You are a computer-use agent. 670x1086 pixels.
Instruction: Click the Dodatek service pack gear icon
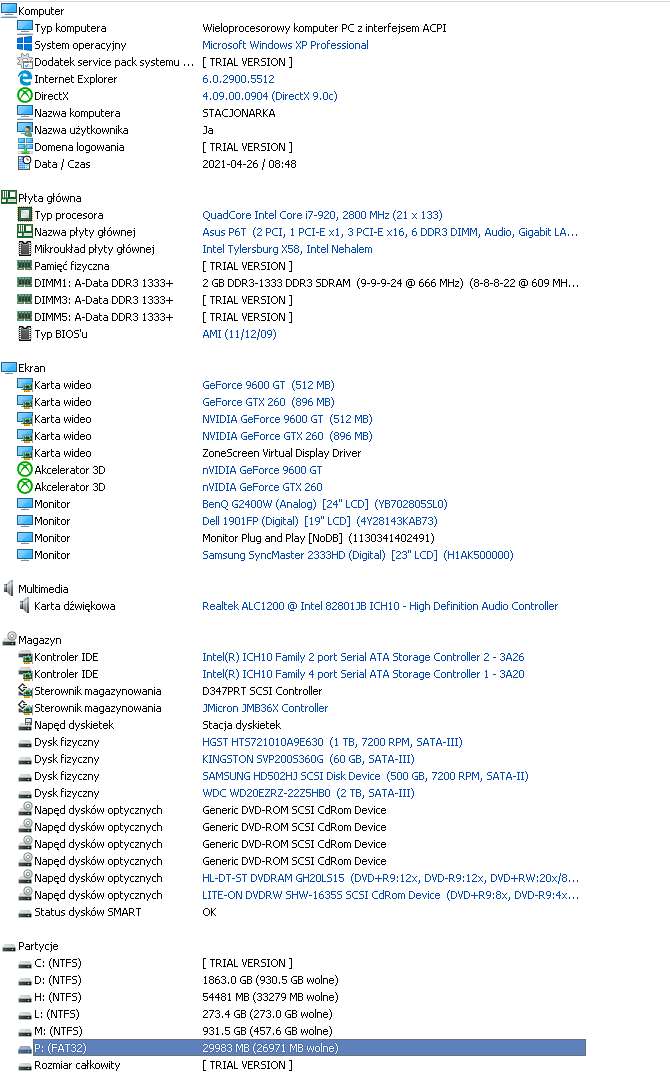click(25, 62)
